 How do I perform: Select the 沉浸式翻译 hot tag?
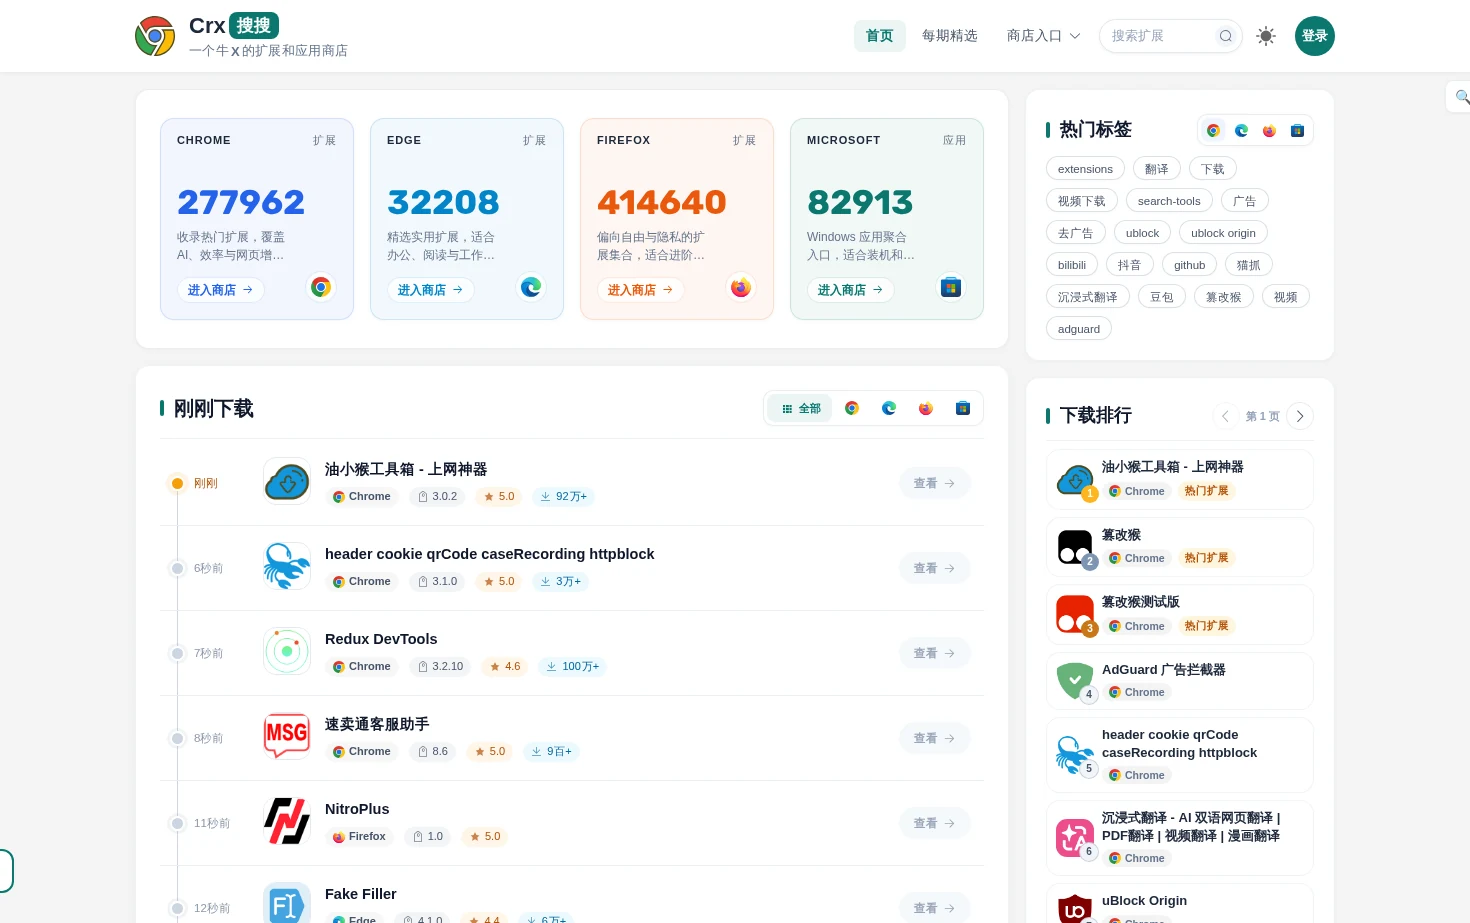pos(1088,297)
